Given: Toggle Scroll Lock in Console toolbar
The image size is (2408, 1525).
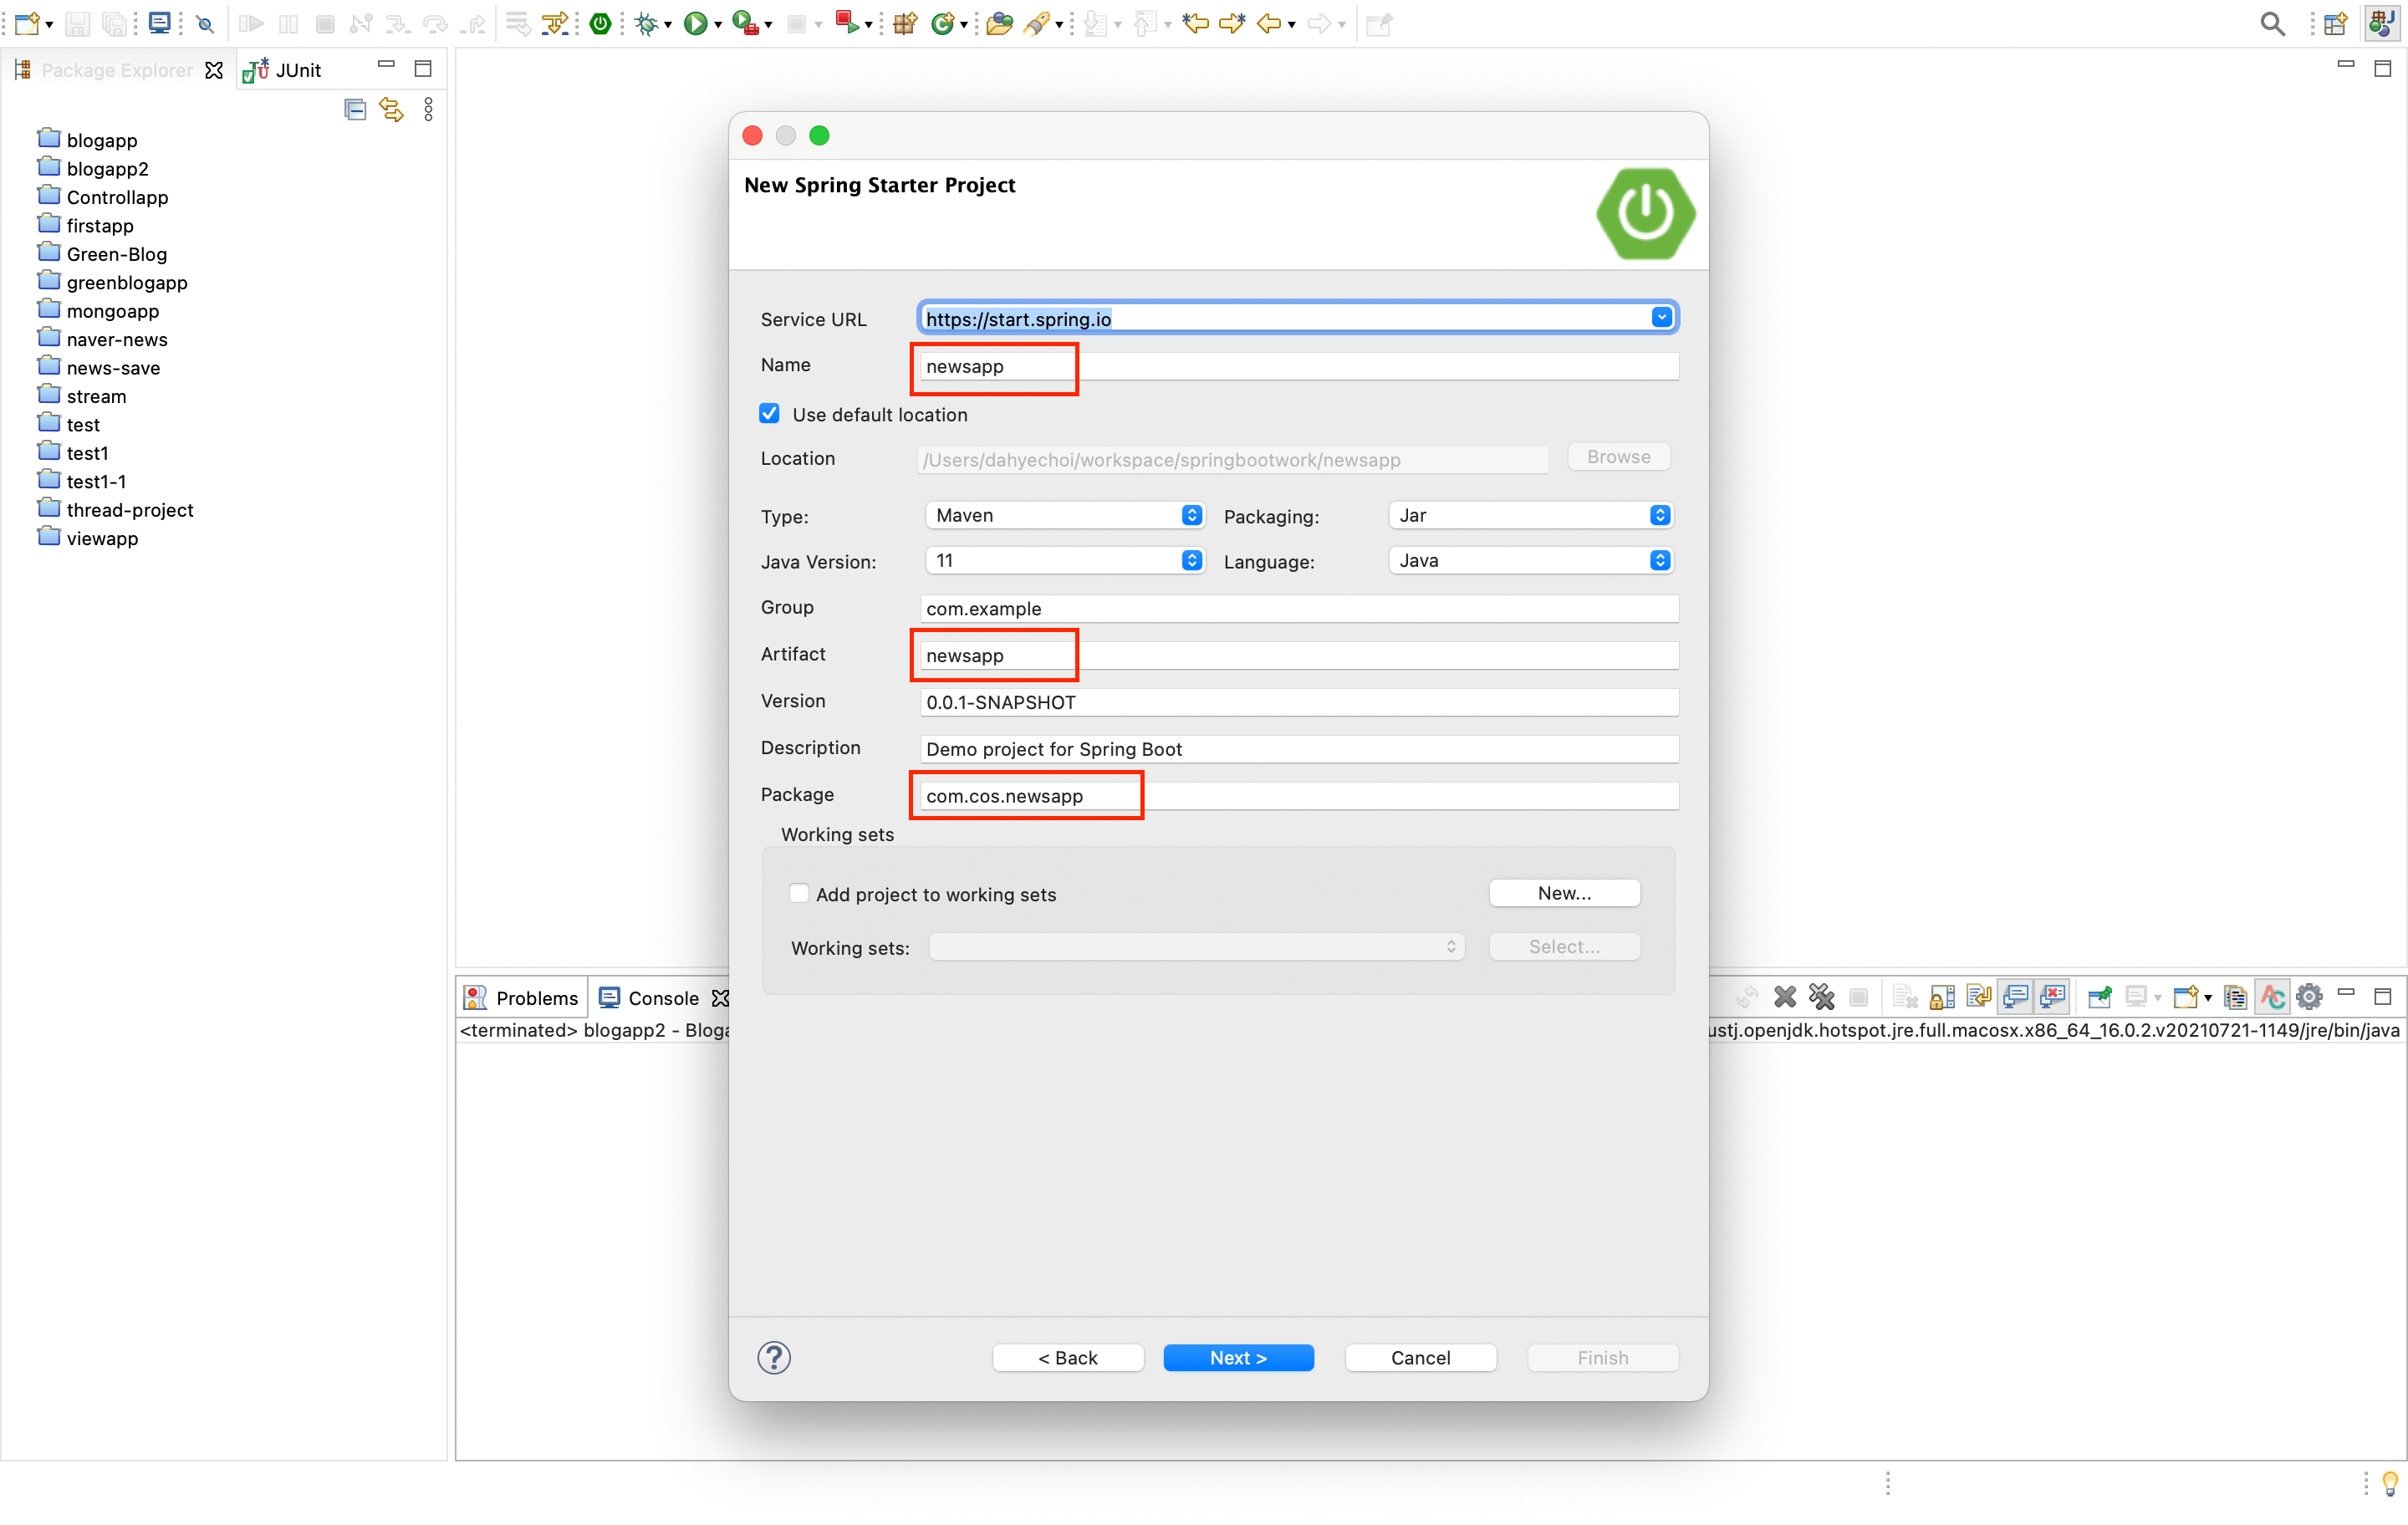Looking at the screenshot, I should 1942,997.
